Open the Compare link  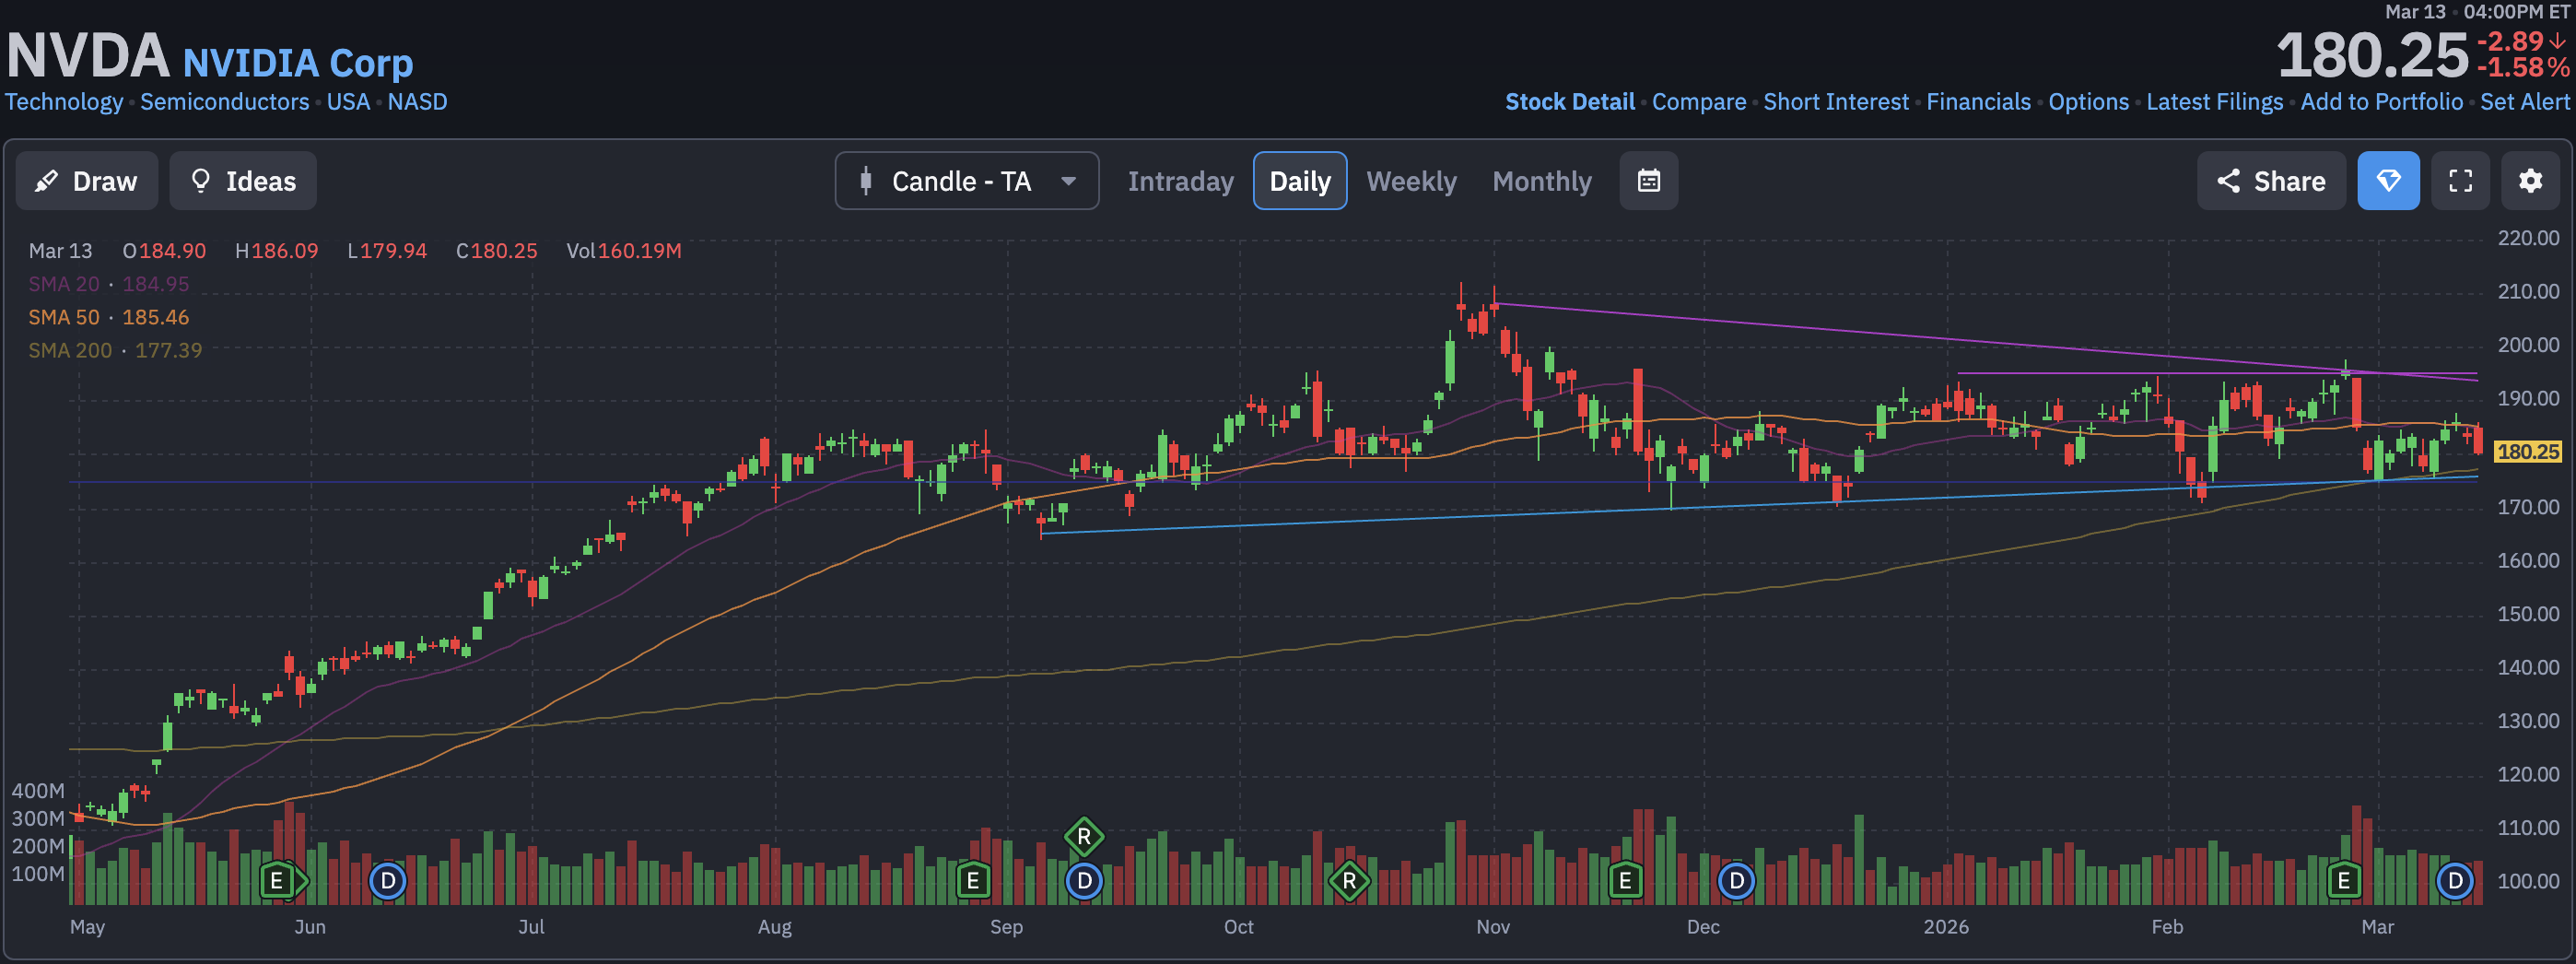(x=1698, y=102)
